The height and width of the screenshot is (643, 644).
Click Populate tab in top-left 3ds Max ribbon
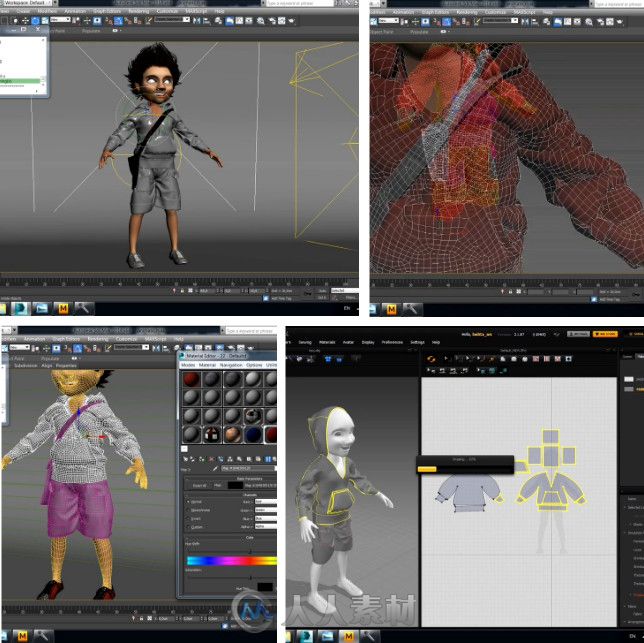pos(91,31)
